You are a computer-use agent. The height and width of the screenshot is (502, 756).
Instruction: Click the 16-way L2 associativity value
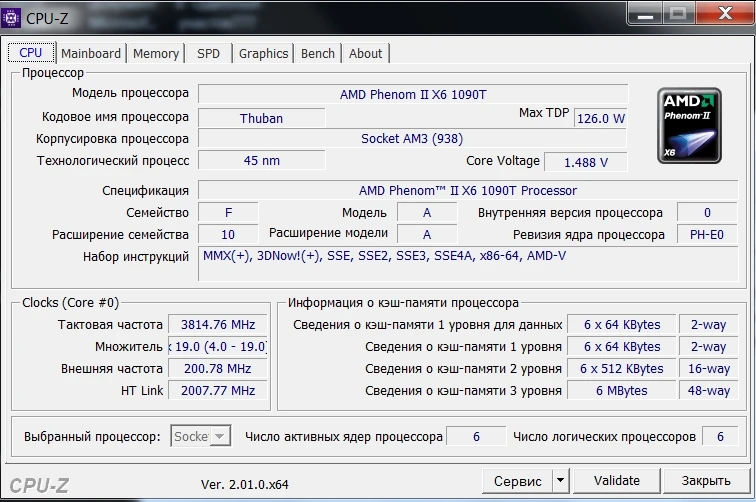pos(708,368)
